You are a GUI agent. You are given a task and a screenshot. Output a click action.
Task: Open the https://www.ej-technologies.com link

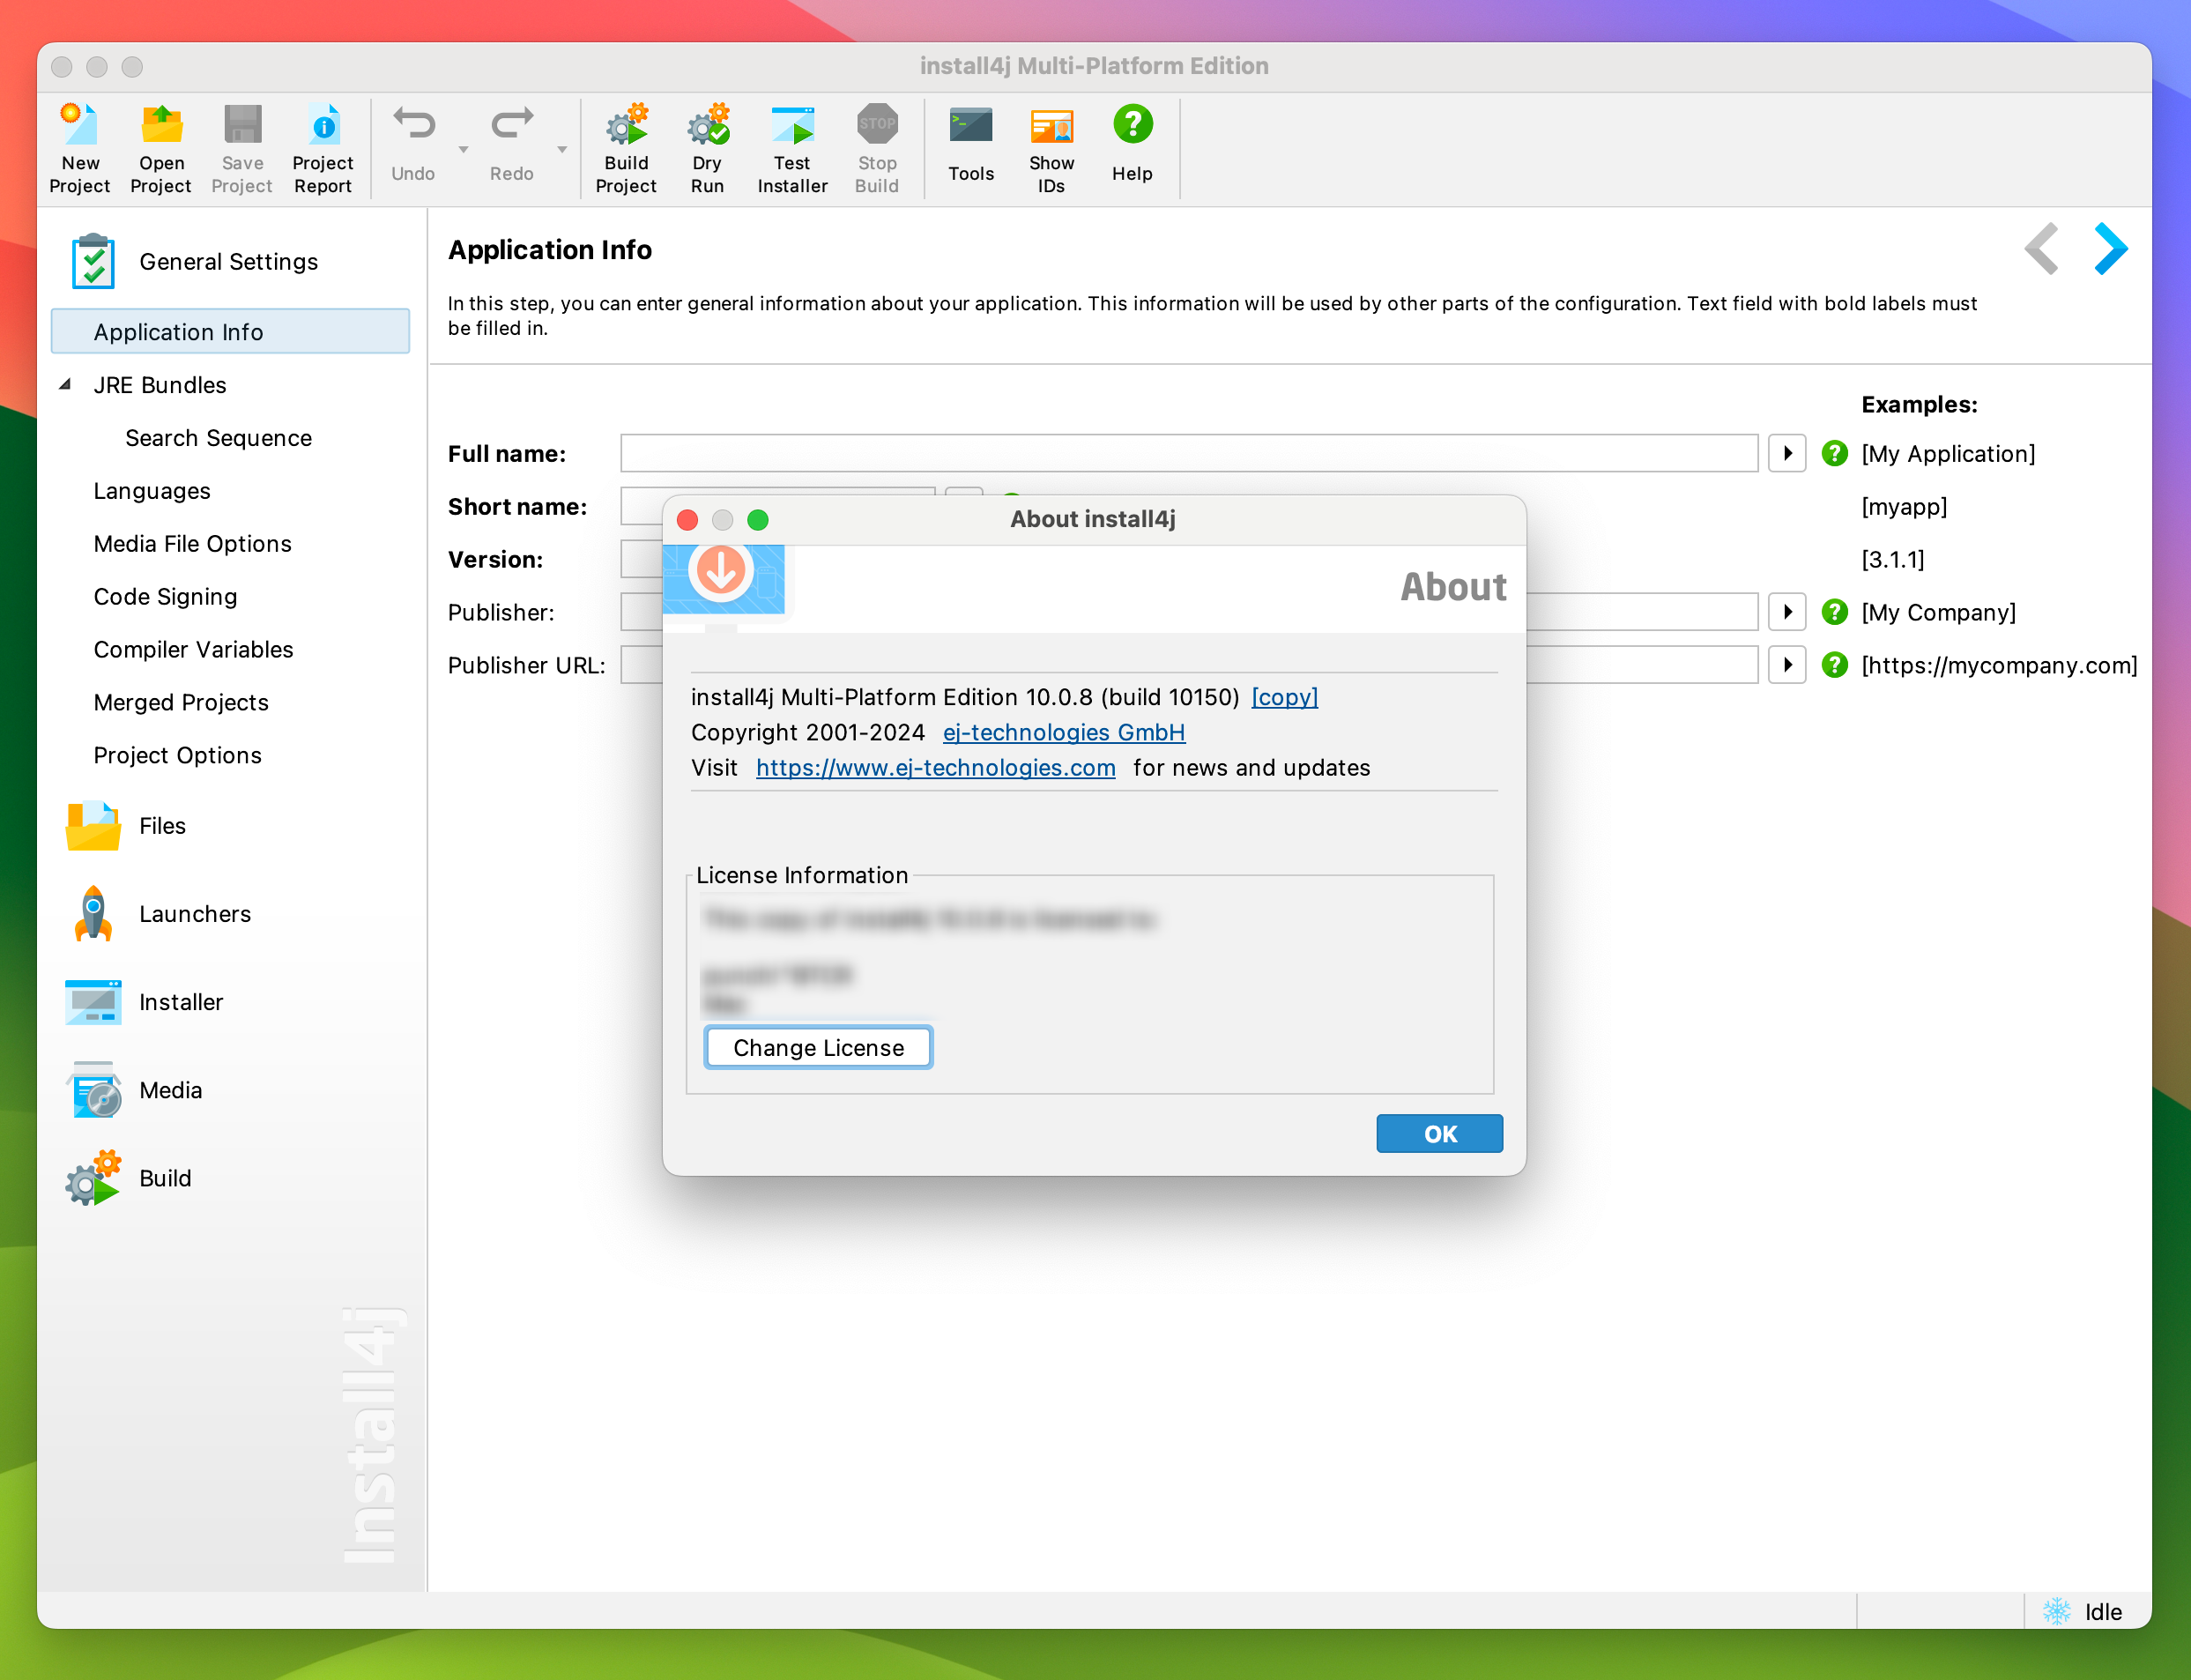tap(935, 768)
